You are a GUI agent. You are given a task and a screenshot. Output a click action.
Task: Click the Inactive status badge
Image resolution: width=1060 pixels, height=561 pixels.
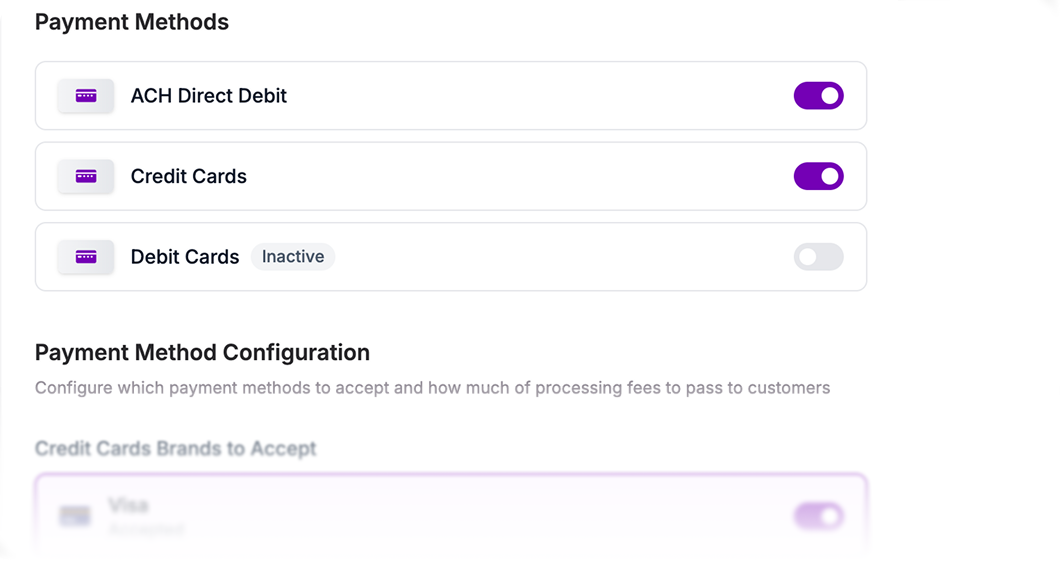click(x=293, y=257)
